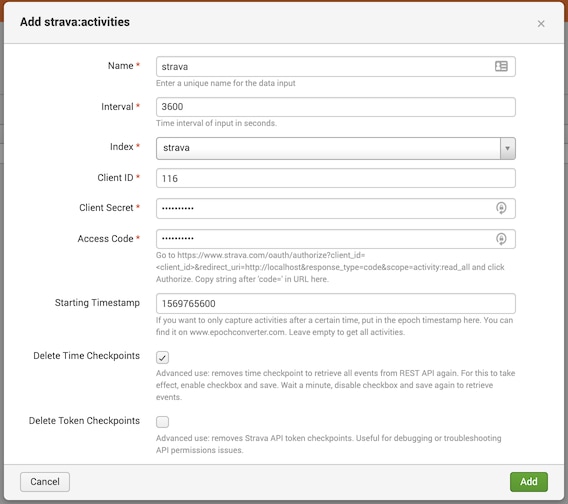The image size is (568, 504).
Task: Close the Add strava:activities dialog
Action: click(x=541, y=24)
